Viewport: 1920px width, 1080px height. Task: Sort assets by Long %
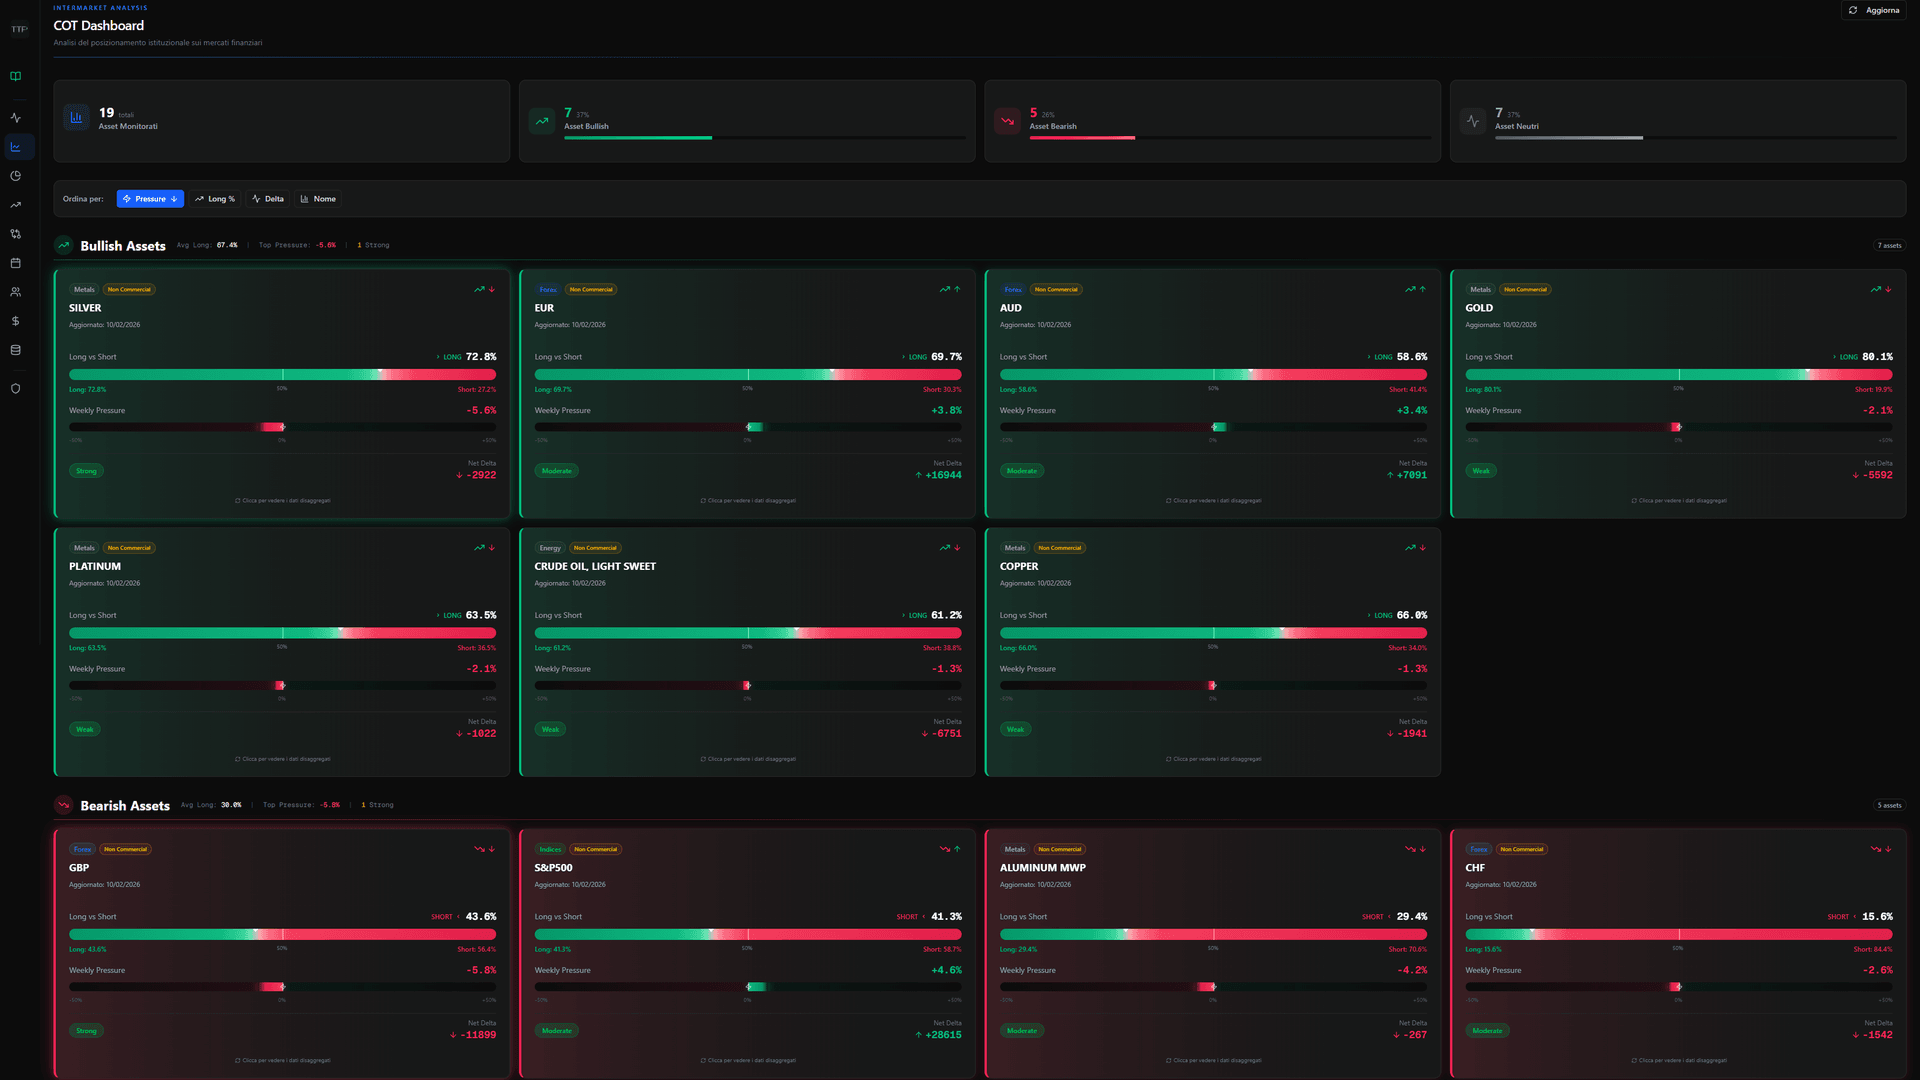tap(215, 199)
